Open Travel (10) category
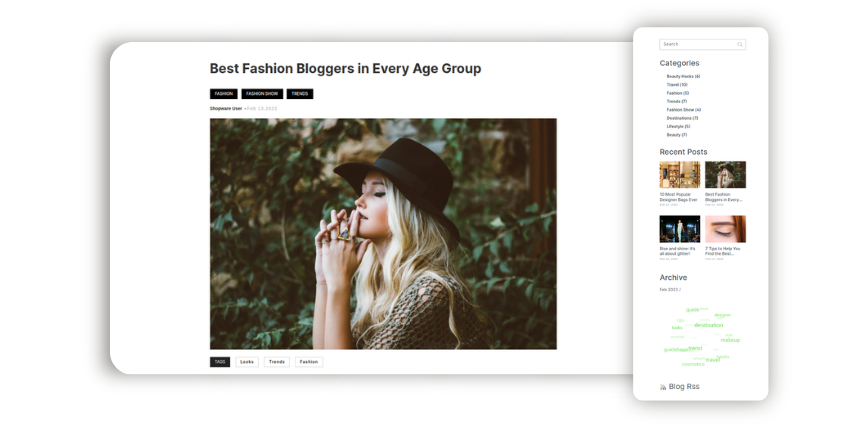The height and width of the screenshot is (425, 853). point(677,85)
